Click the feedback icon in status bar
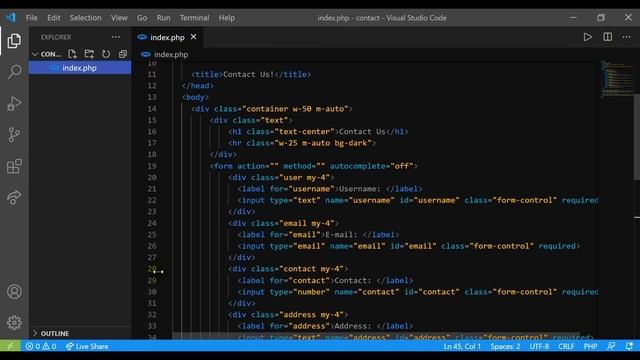The height and width of the screenshot is (360, 640). [x=611, y=346]
